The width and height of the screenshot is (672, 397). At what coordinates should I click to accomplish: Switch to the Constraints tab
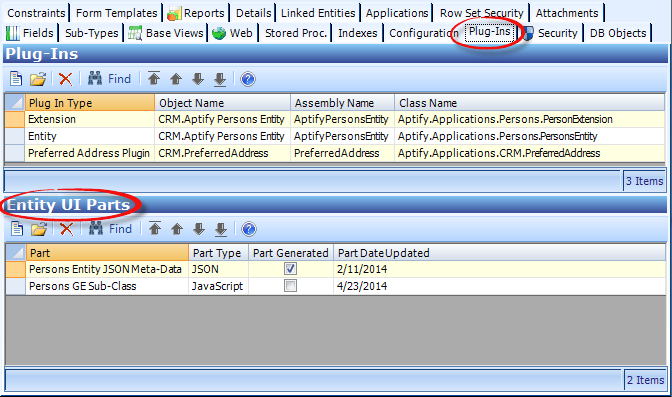pyautogui.click(x=36, y=13)
